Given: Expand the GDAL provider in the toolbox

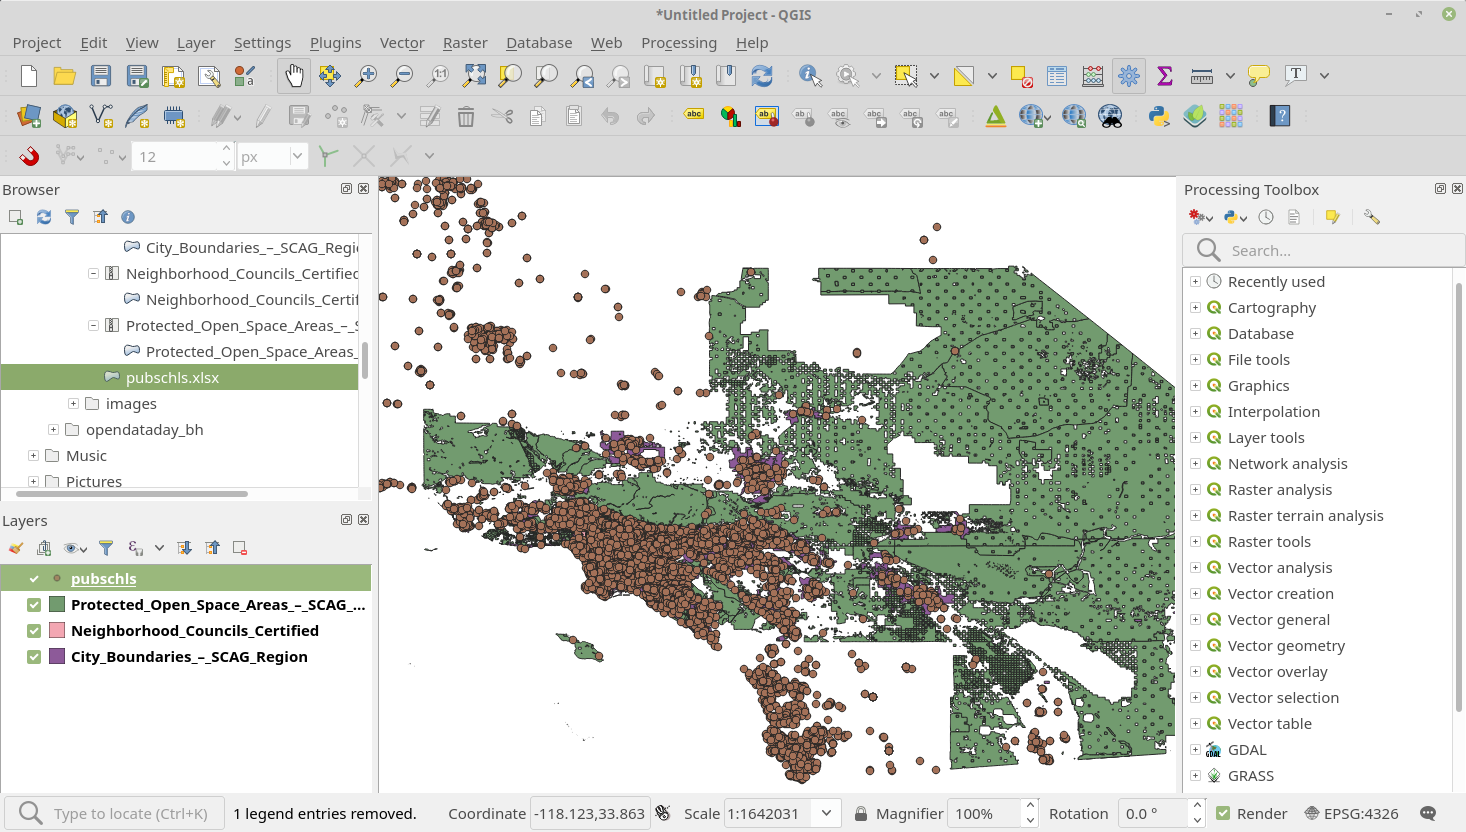Looking at the screenshot, I should (x=1195, y=750).
